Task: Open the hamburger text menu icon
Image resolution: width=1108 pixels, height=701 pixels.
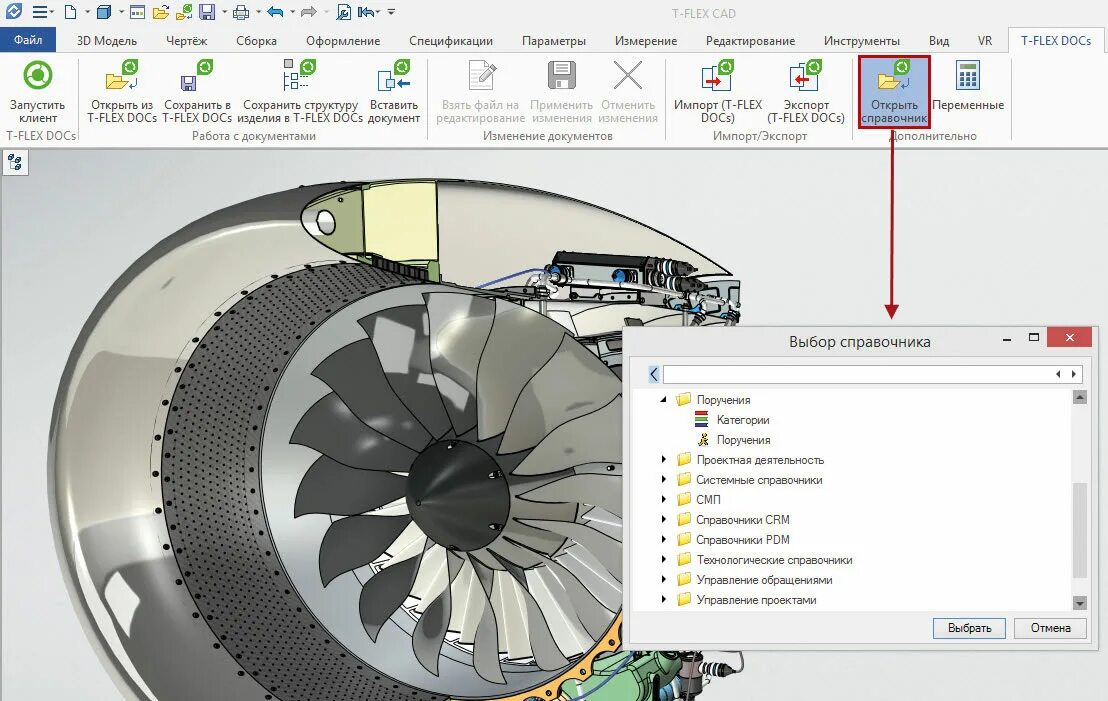Action: pyautogui.click(x=40, y=12)
